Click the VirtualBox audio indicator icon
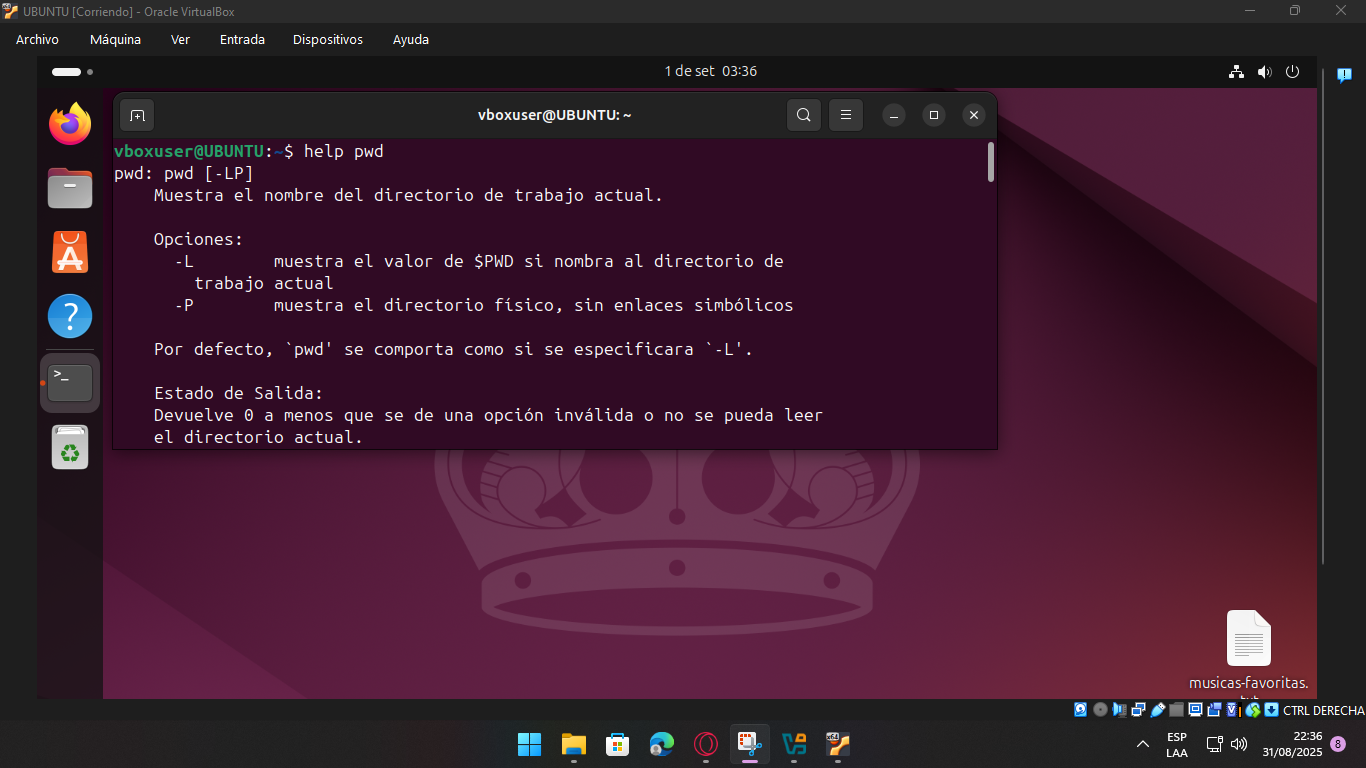This screenshot has width=1366, height=768. [x=1119, y=710]
